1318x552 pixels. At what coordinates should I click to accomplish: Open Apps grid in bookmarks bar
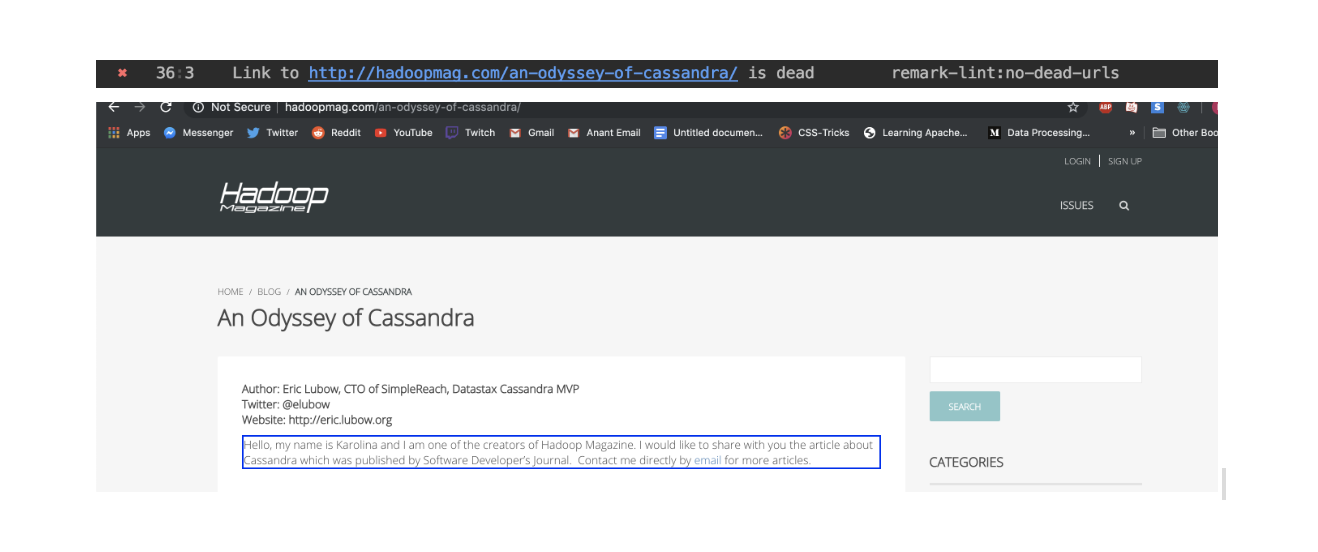coord(129,132)
